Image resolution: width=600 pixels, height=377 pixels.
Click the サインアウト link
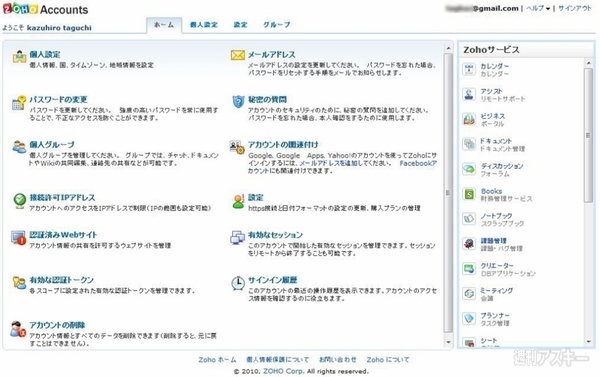coord(575,8)
